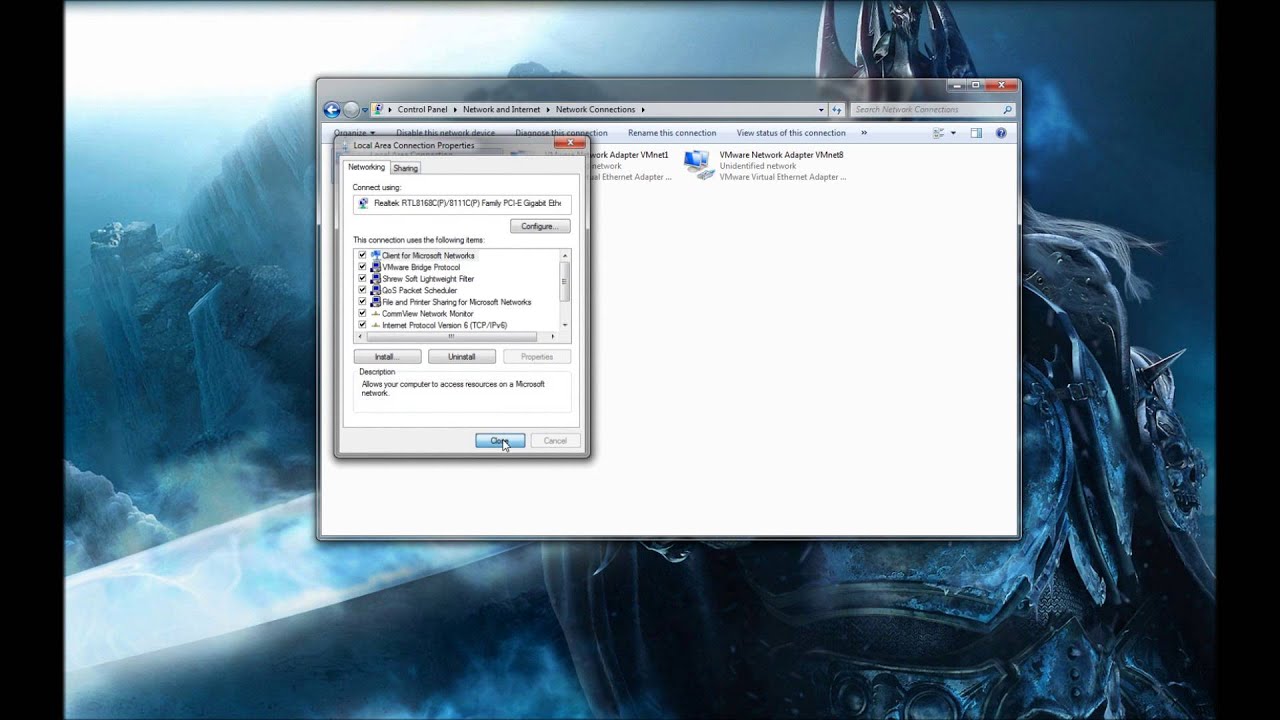Image resolution: width=1280 pixels, height=720 pixels.
Task: Select "VMware Network Adapter VMnet8" label
Action: (781, 155)
